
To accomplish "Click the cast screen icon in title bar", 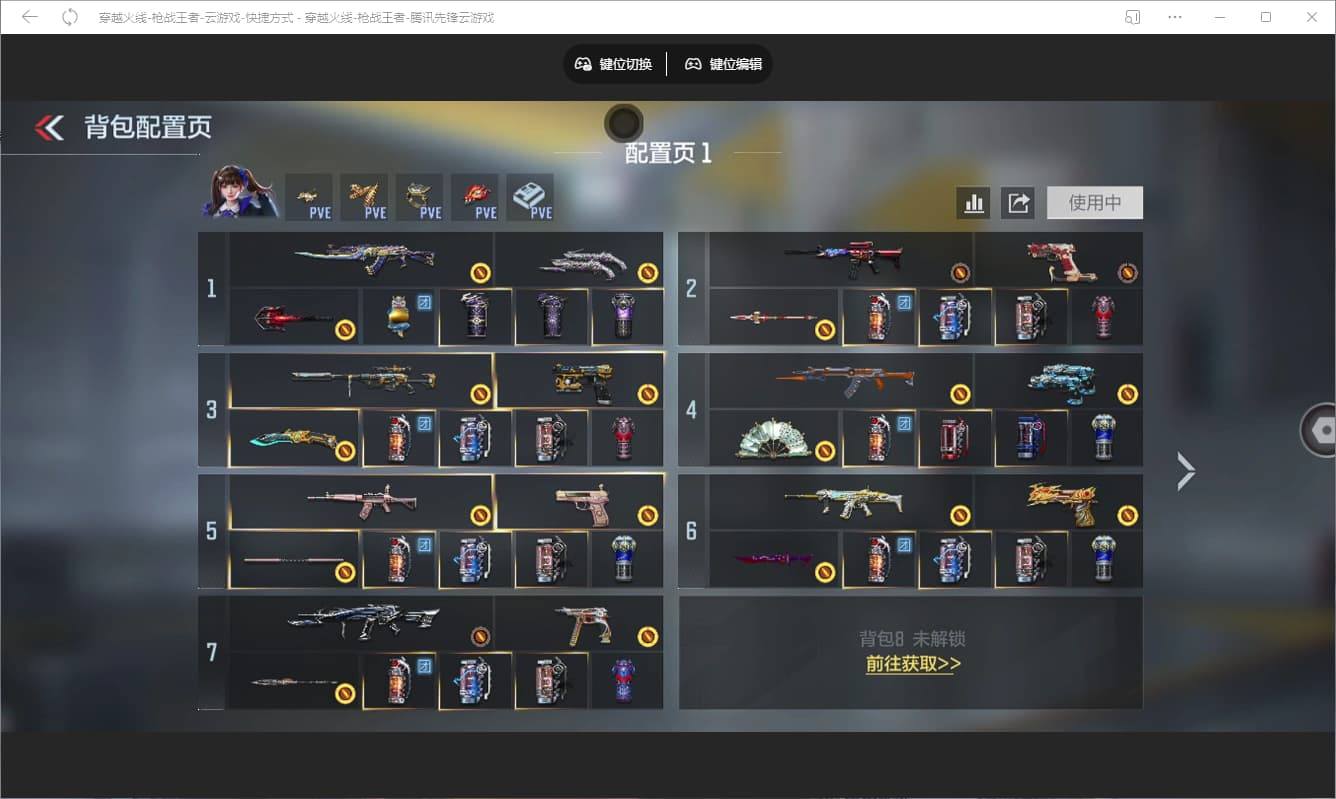I will 1133,17.
